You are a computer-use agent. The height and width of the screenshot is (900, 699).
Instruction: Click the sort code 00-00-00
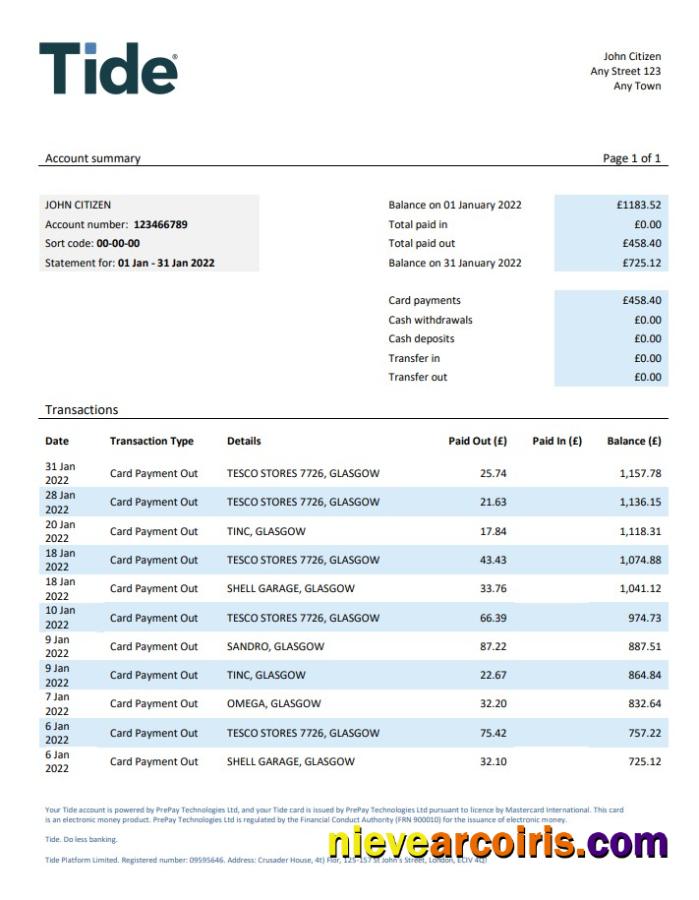tap(118, 244)
